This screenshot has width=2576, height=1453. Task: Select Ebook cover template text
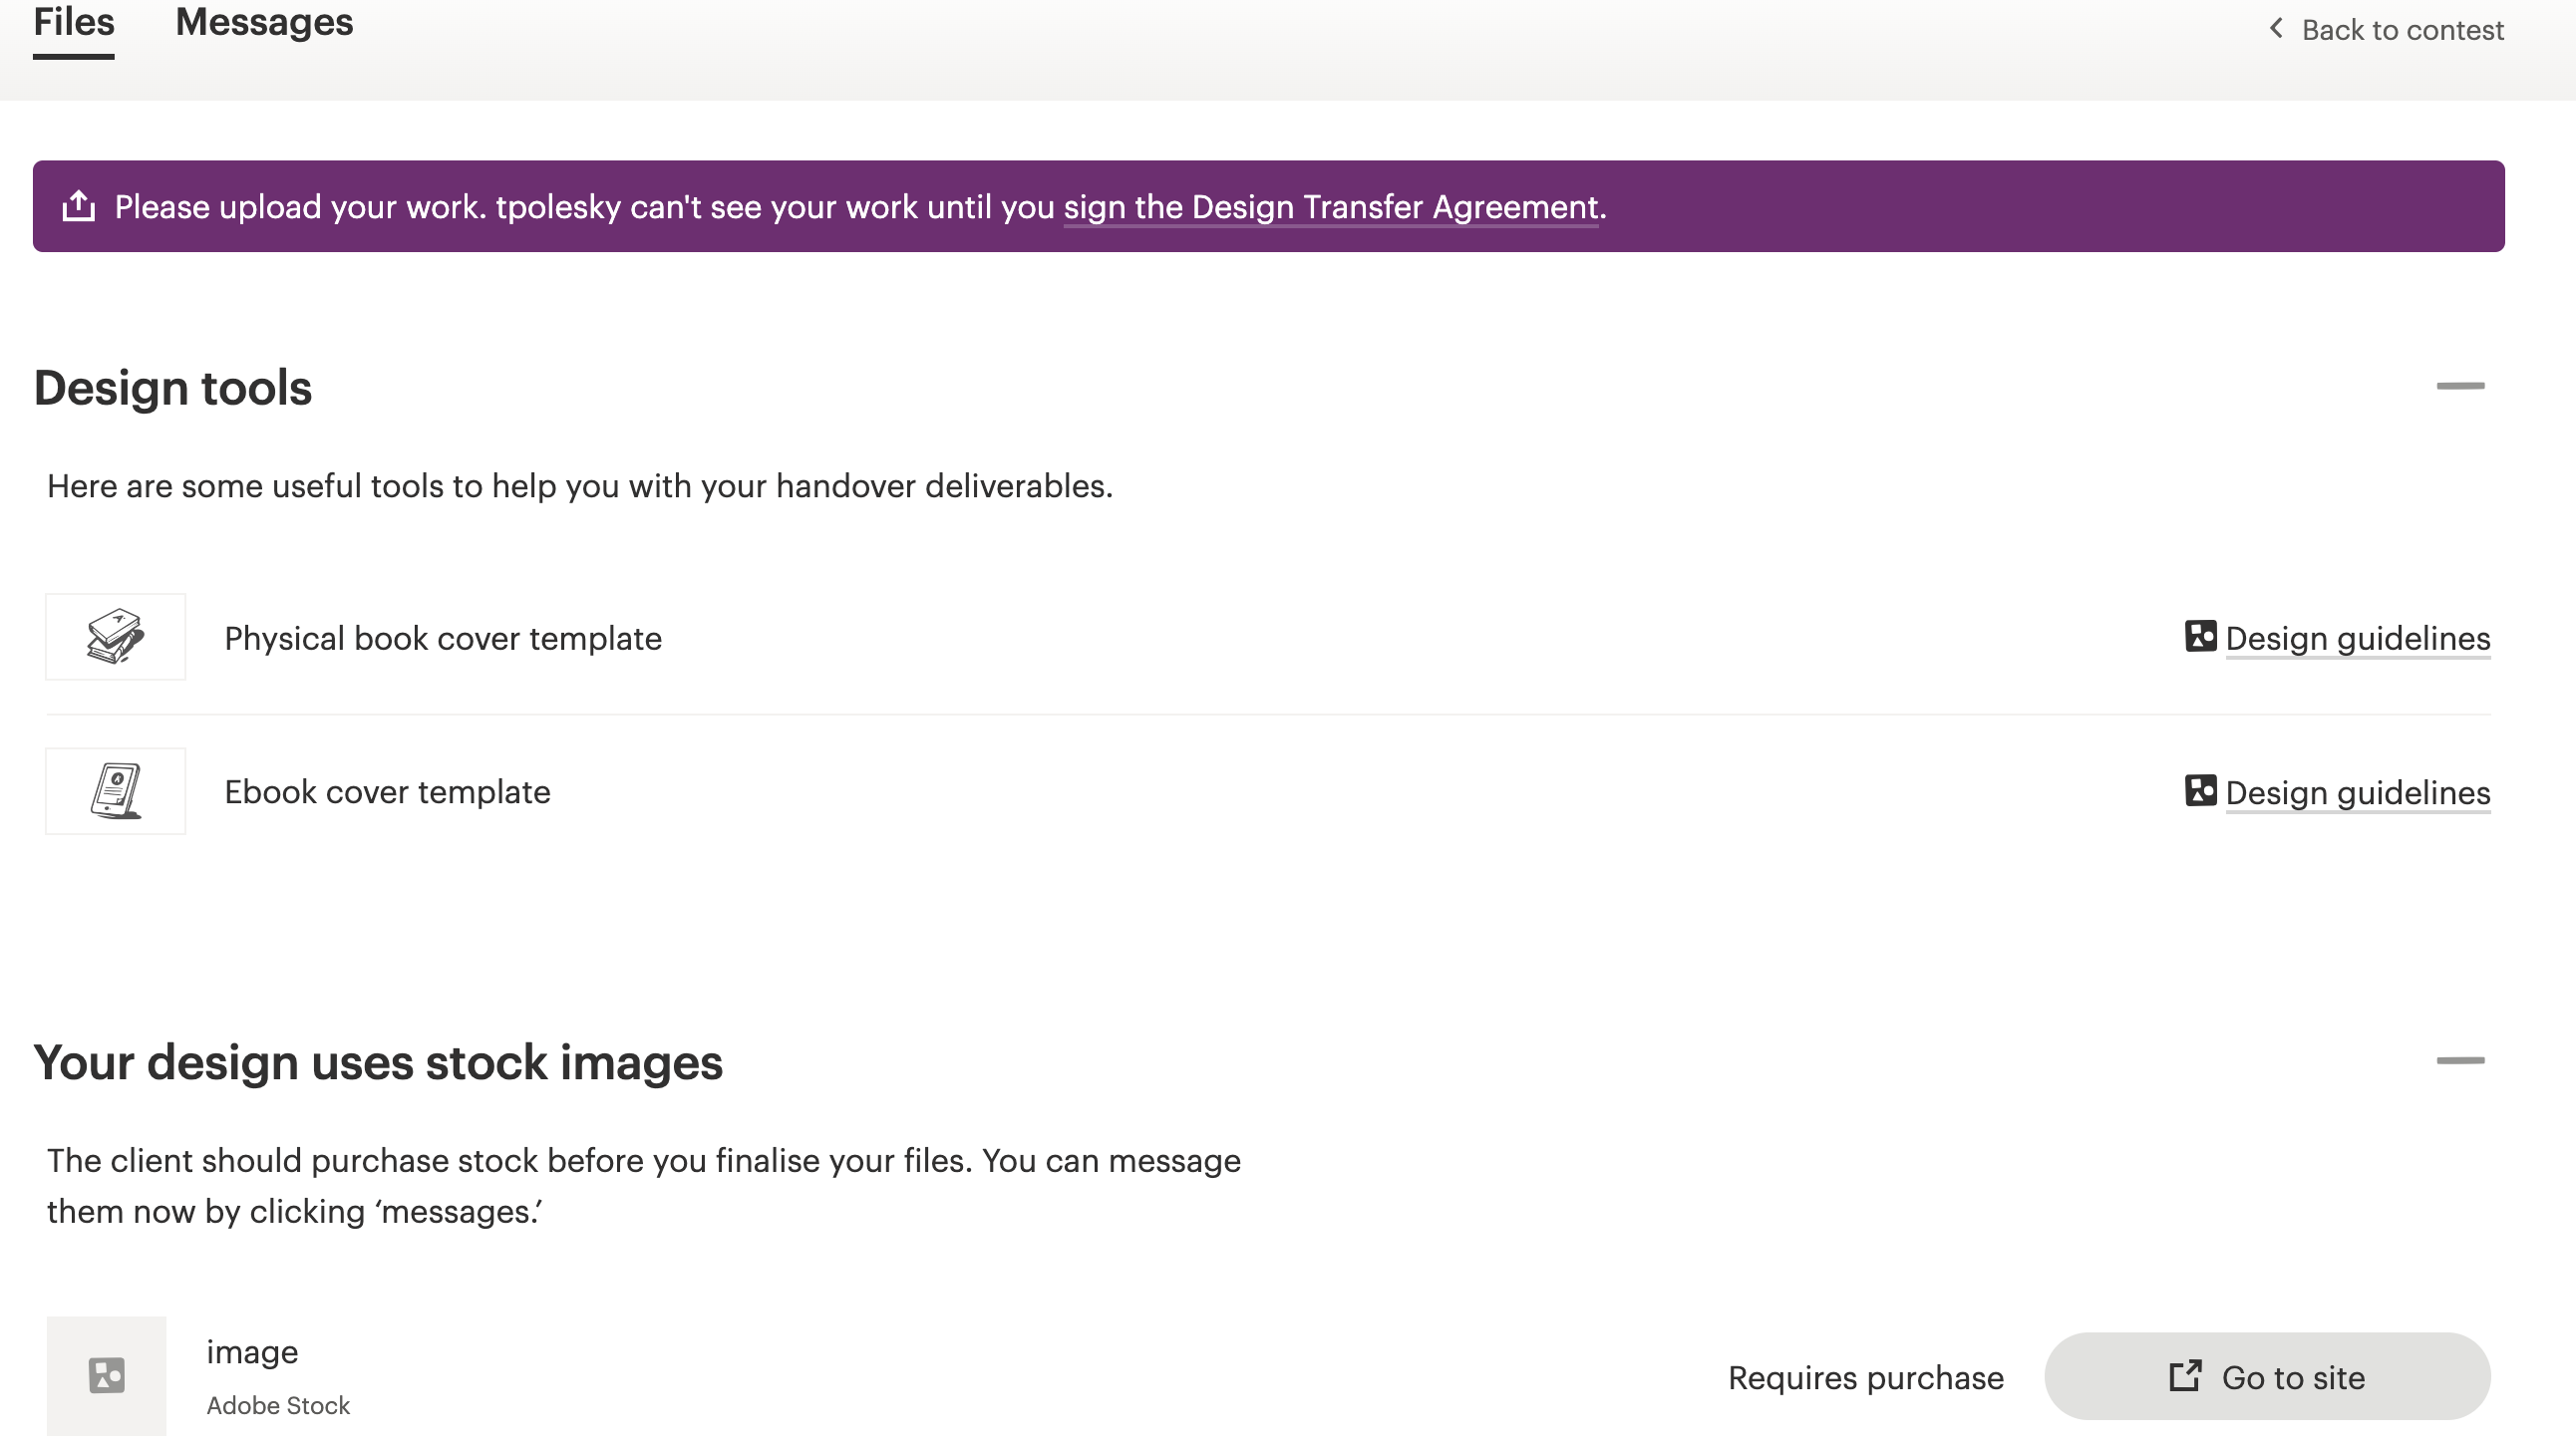[x=387, y=792]
